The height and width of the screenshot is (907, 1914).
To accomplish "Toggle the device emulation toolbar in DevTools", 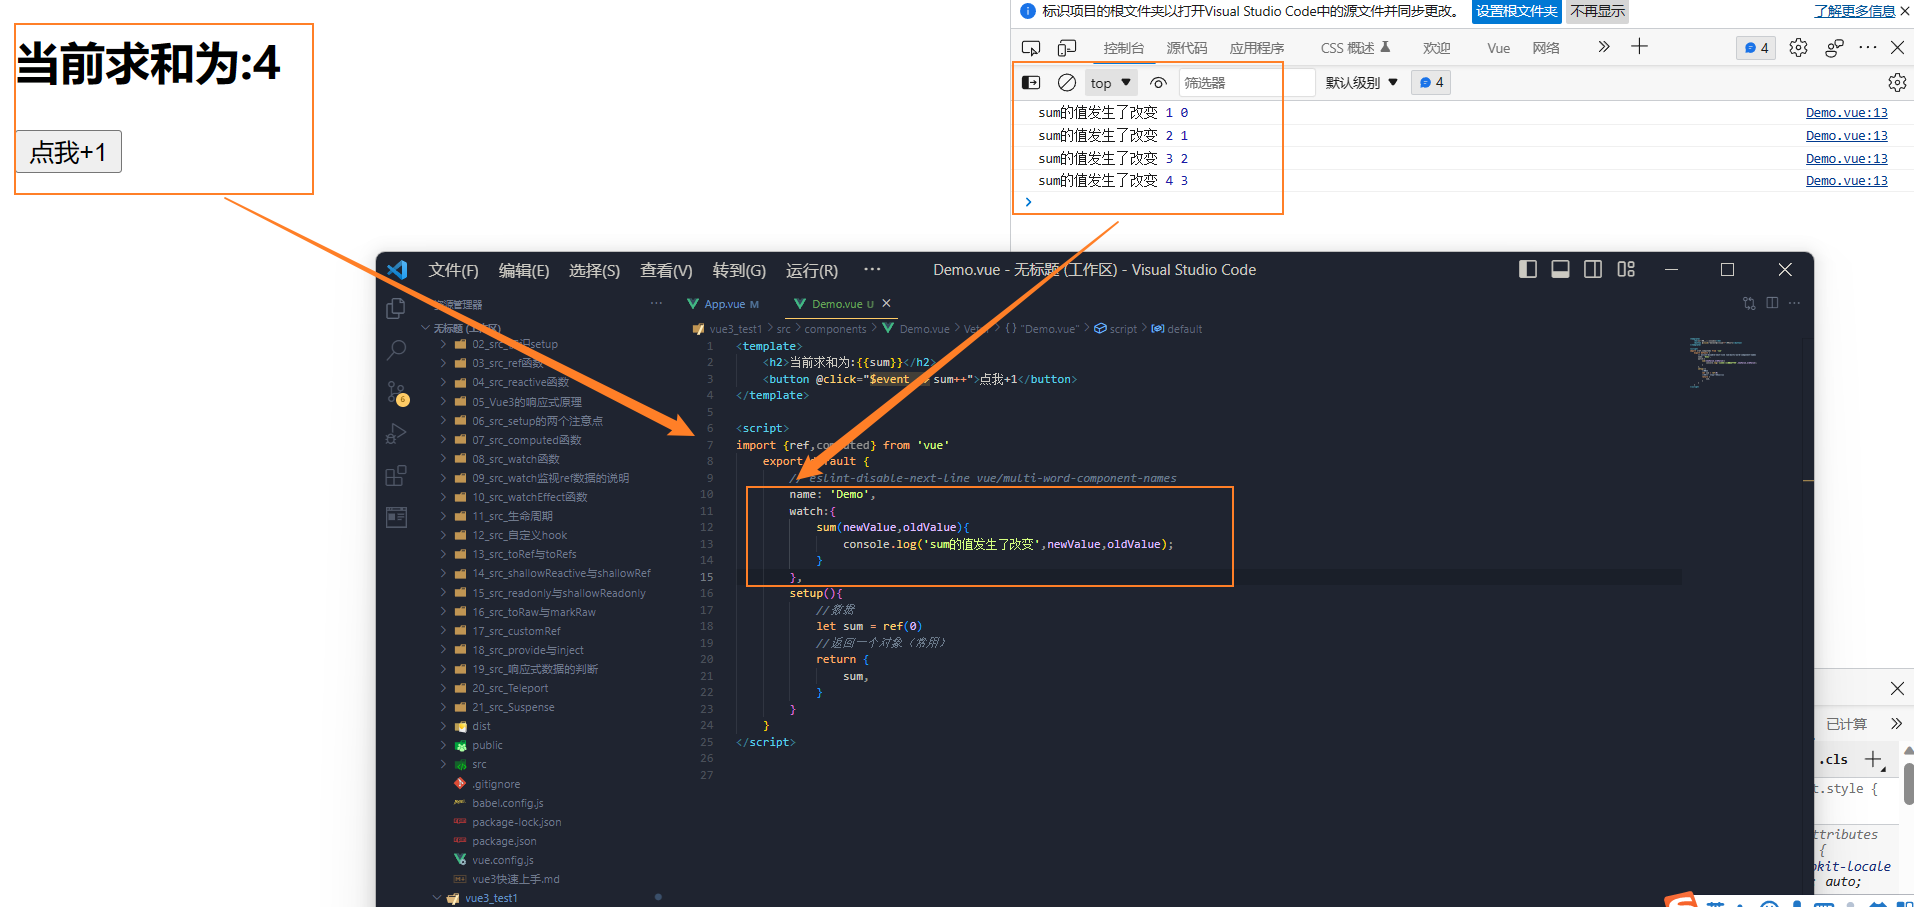I will pyautogui.click(x=1067, y=47).
